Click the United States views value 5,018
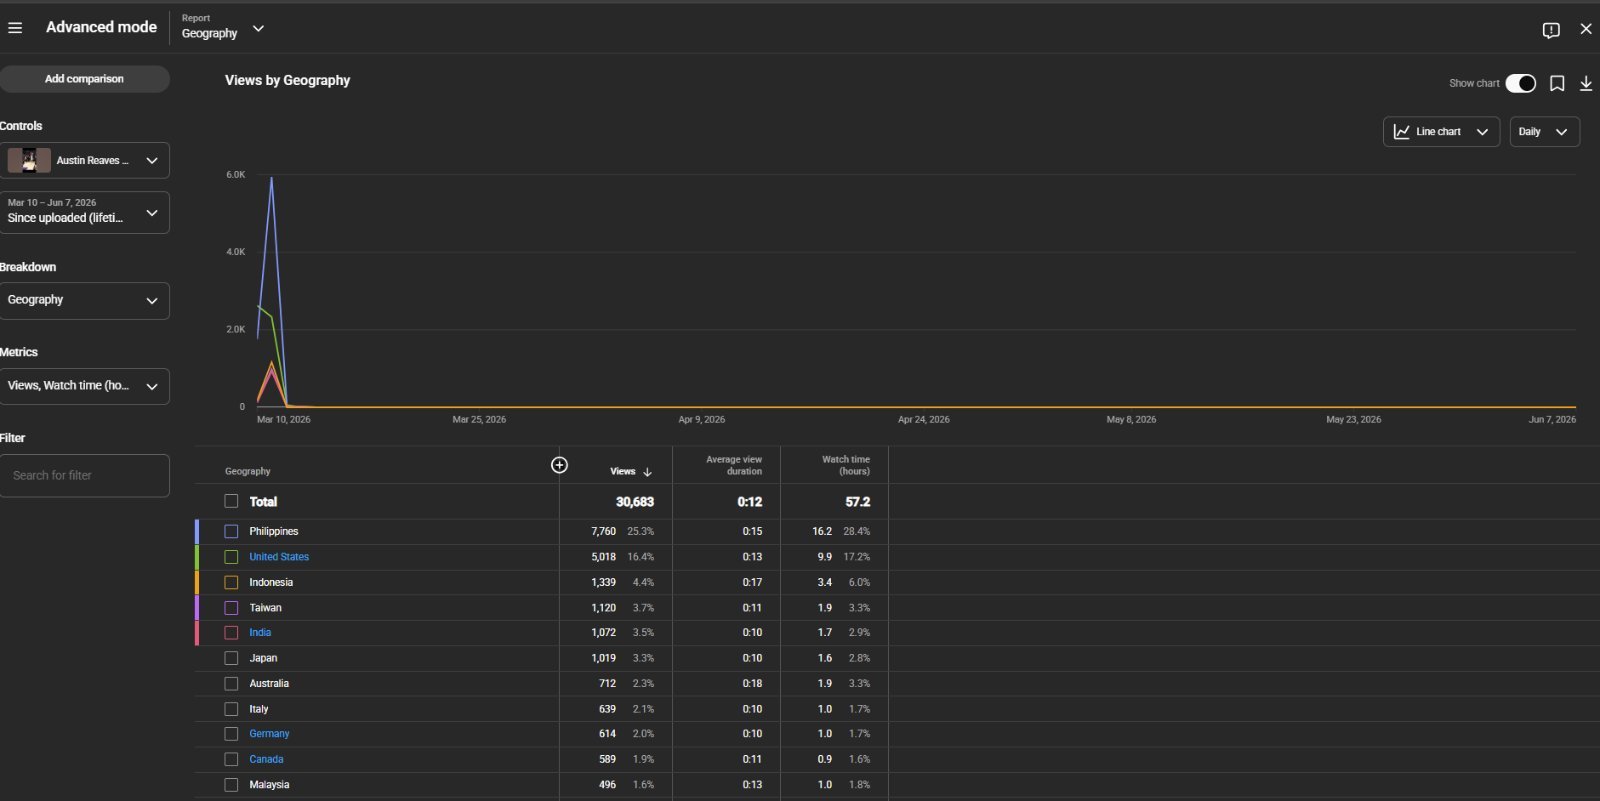 click(603, 557)
